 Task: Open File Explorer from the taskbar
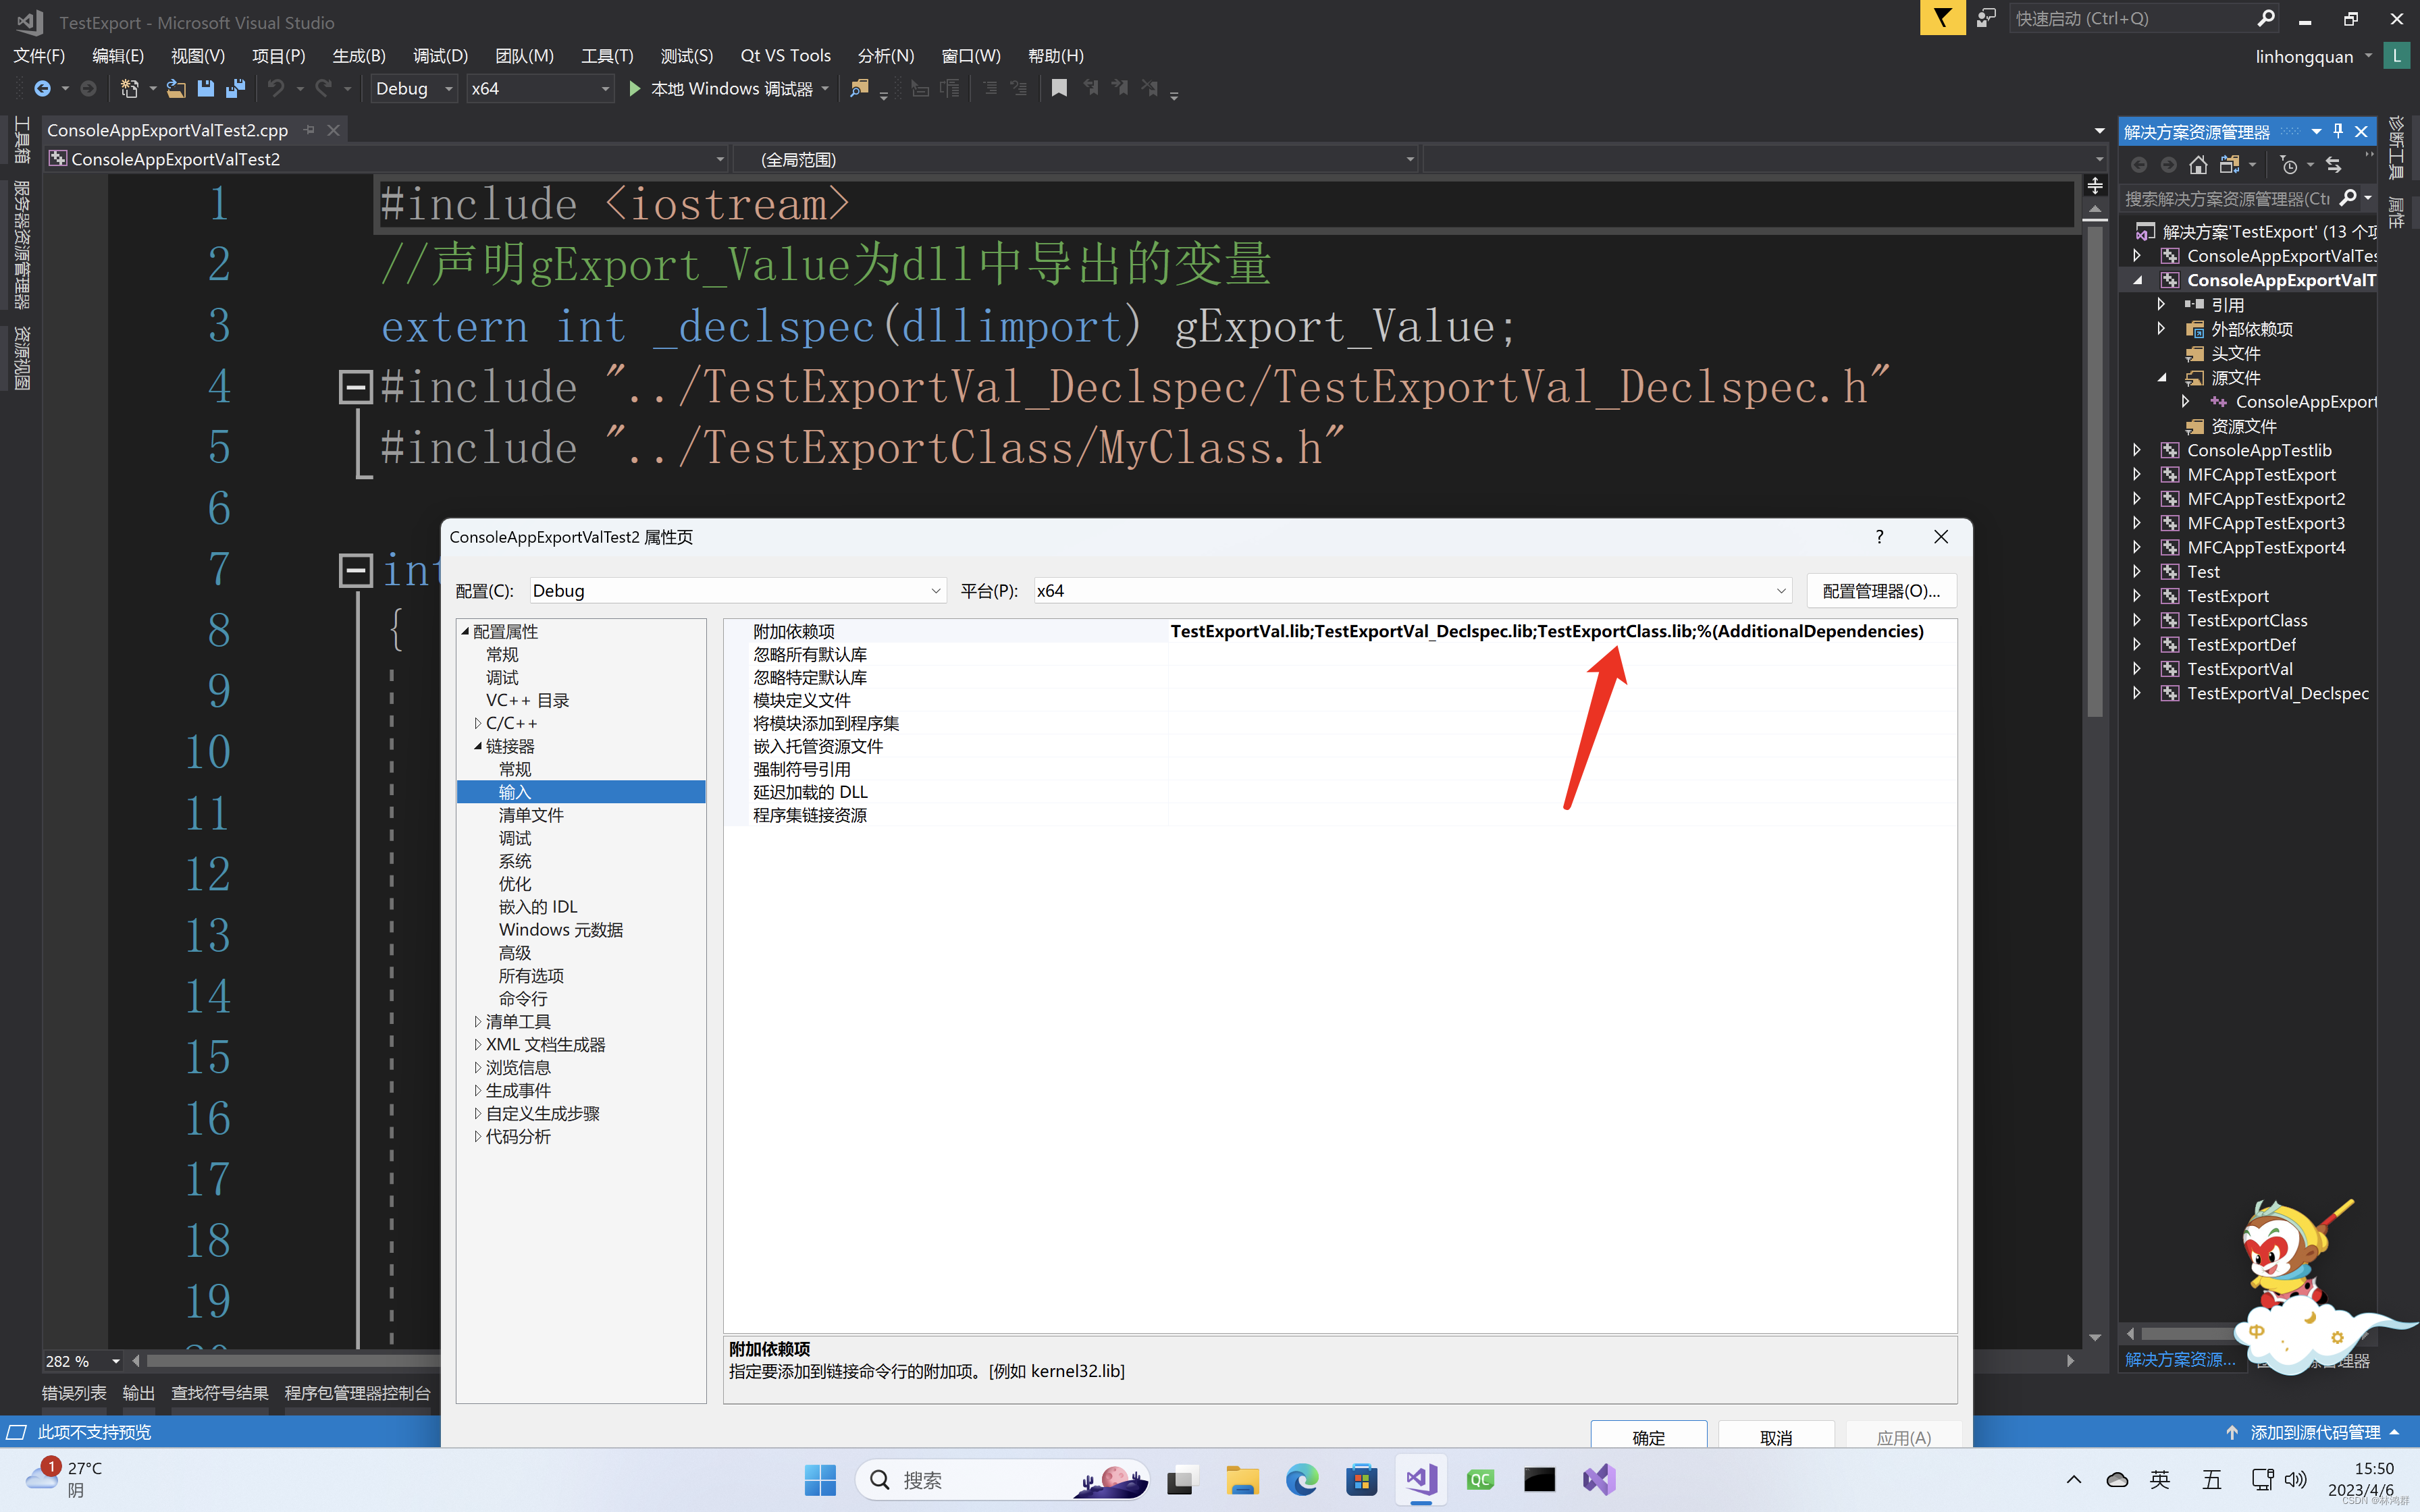(1242, 1480)
